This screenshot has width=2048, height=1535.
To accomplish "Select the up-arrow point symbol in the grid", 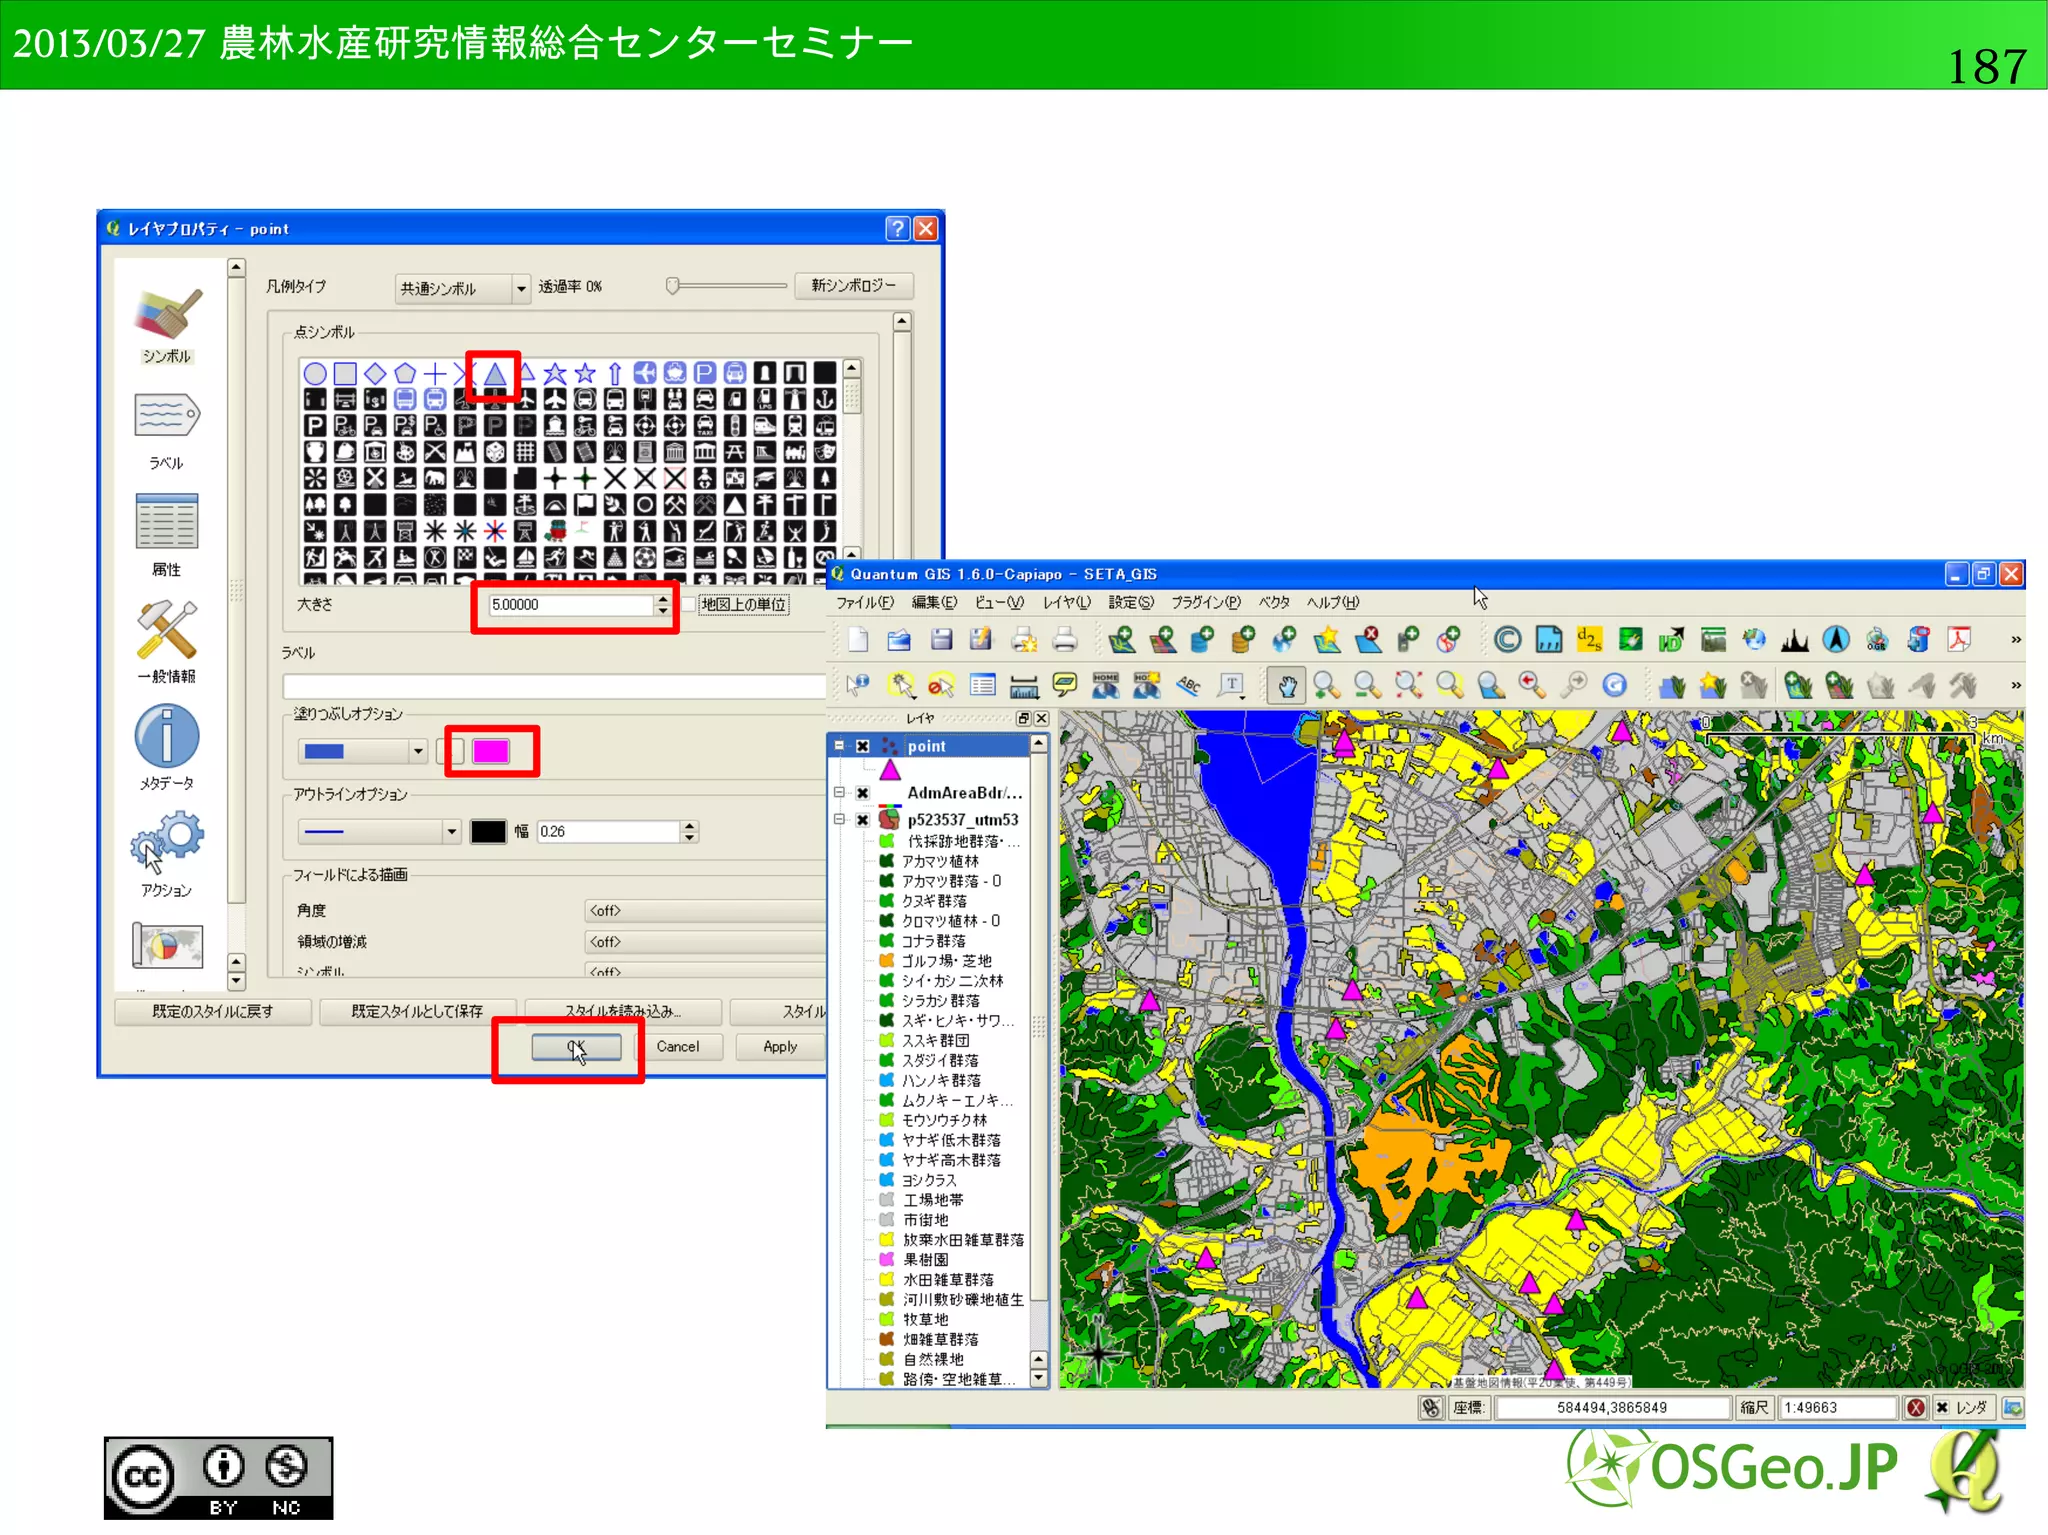I will (615, 374).
